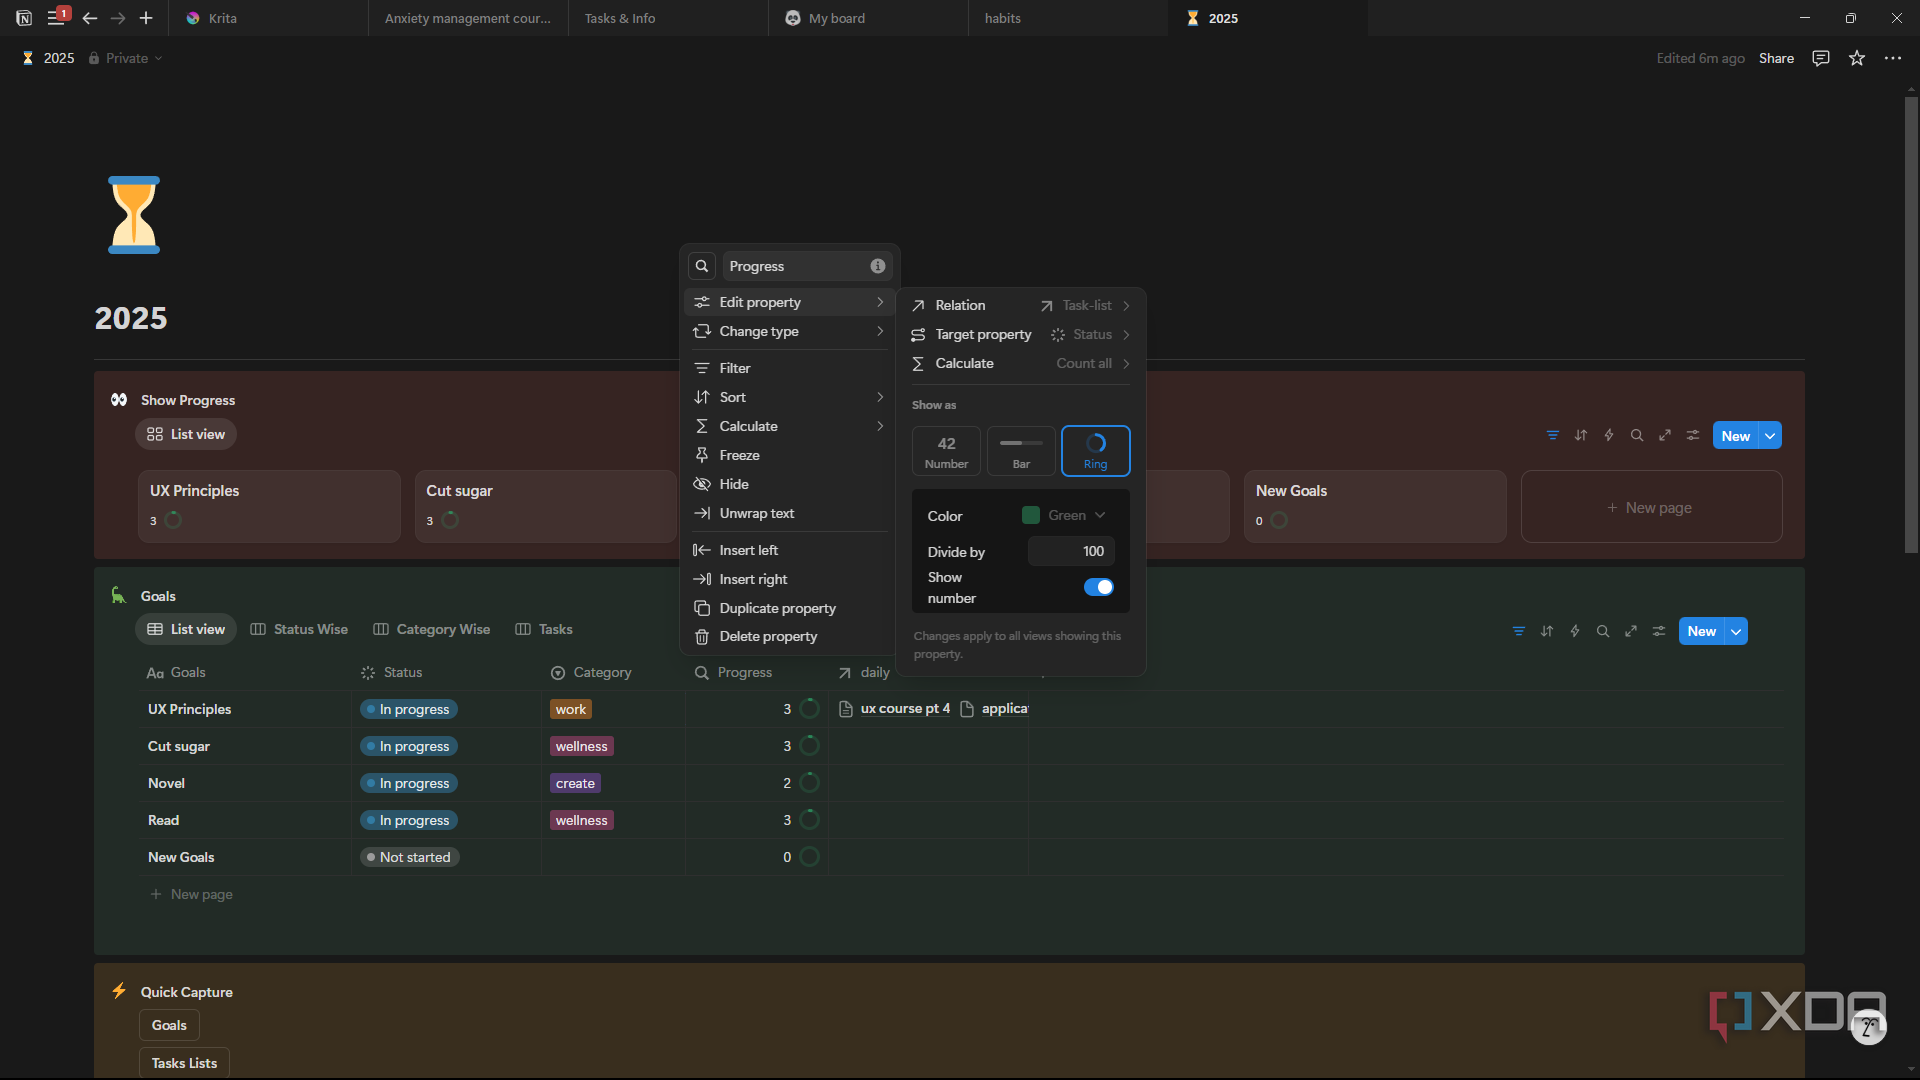Viewport: 1920px width, 1080px height.
Task: Click expand full-page icon in Goals toolbar
Action: pos(1631,631)
